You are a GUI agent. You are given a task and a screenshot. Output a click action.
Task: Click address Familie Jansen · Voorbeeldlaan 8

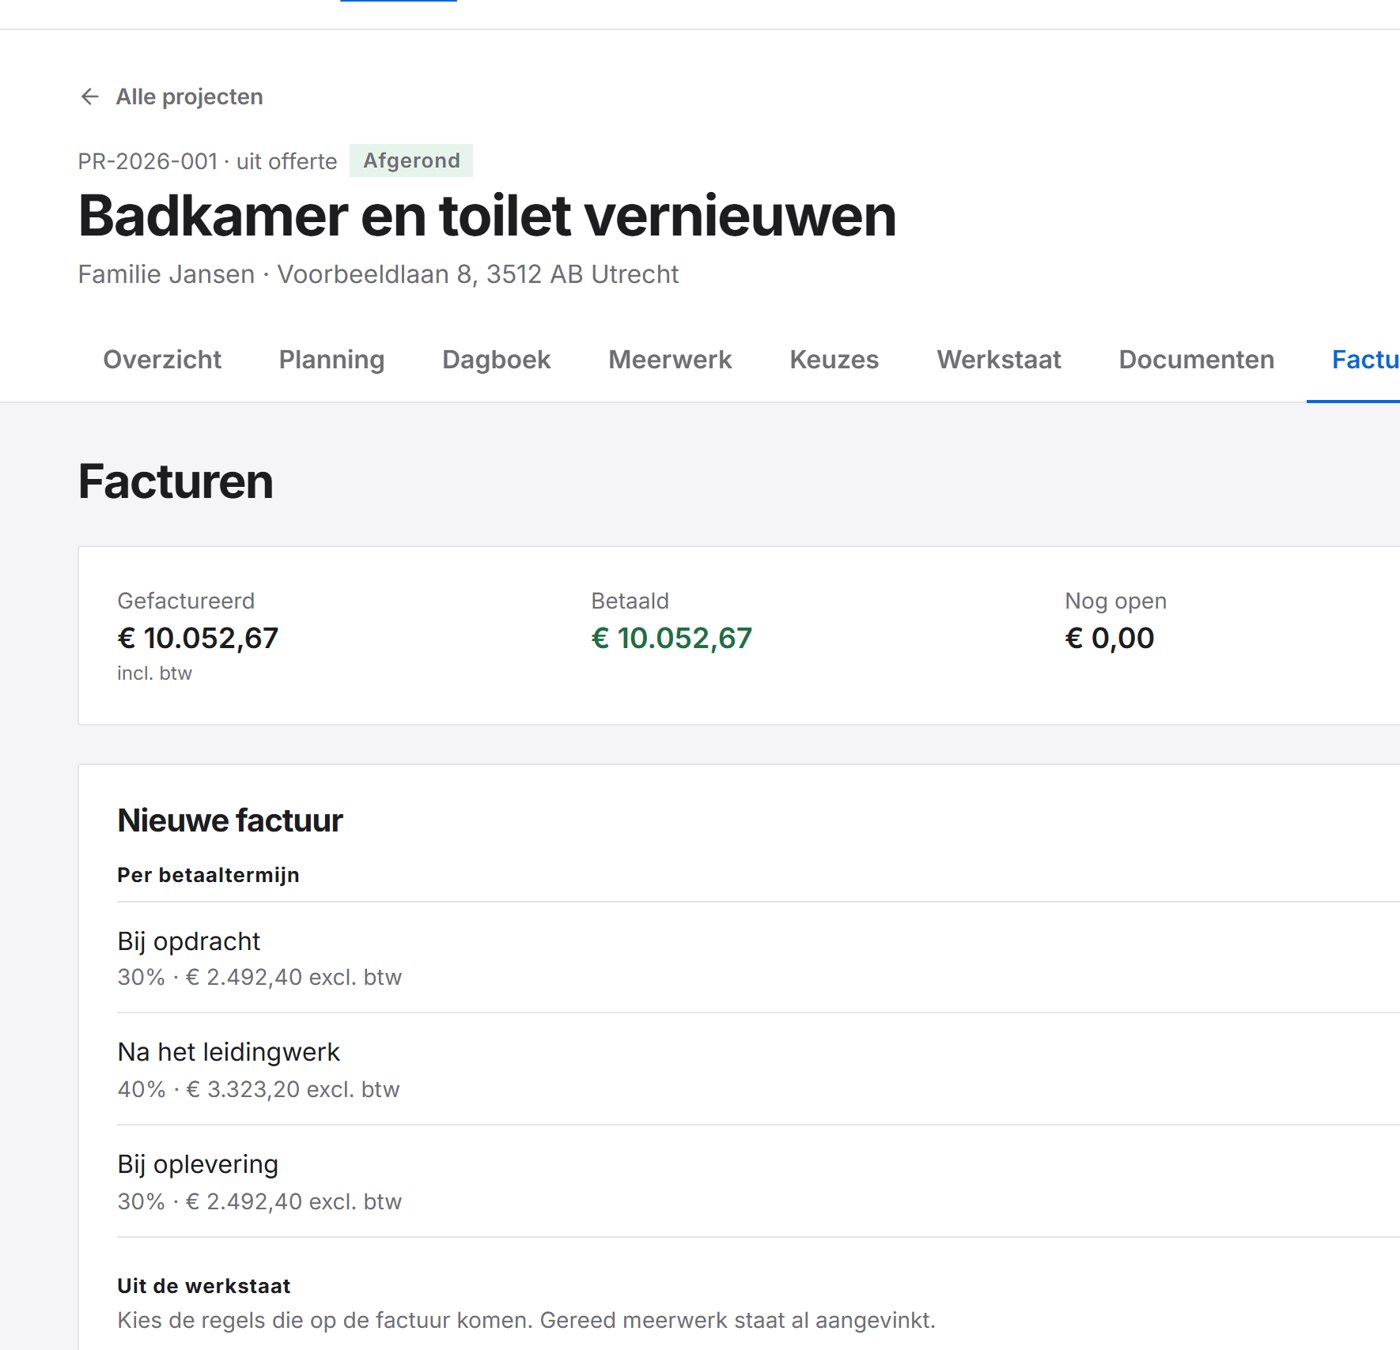coord(378,274)
